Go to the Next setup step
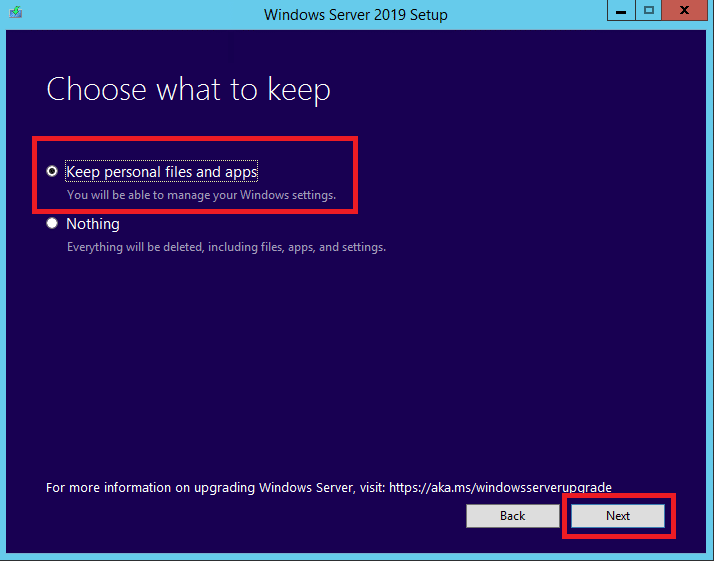 618,515
